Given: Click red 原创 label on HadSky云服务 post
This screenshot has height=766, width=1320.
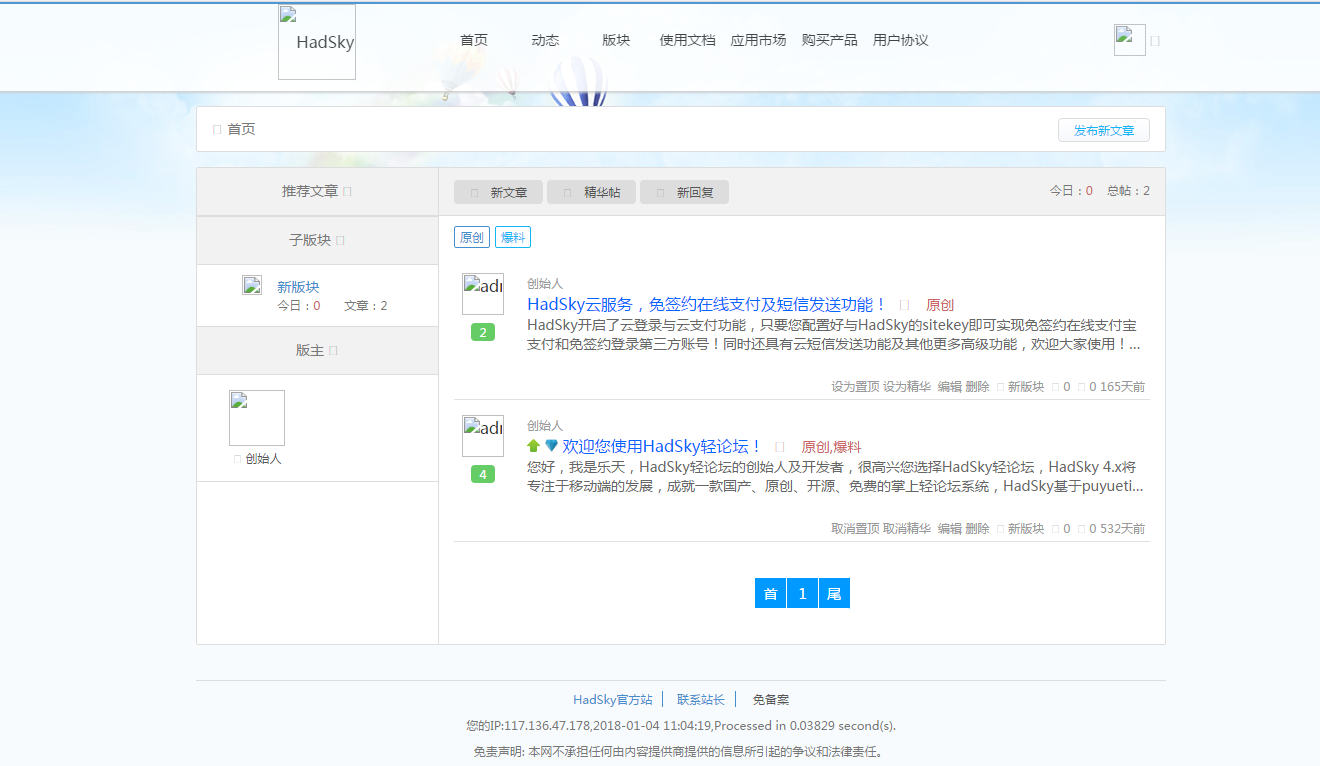Looking at the screenshot, I should [940, 305].
